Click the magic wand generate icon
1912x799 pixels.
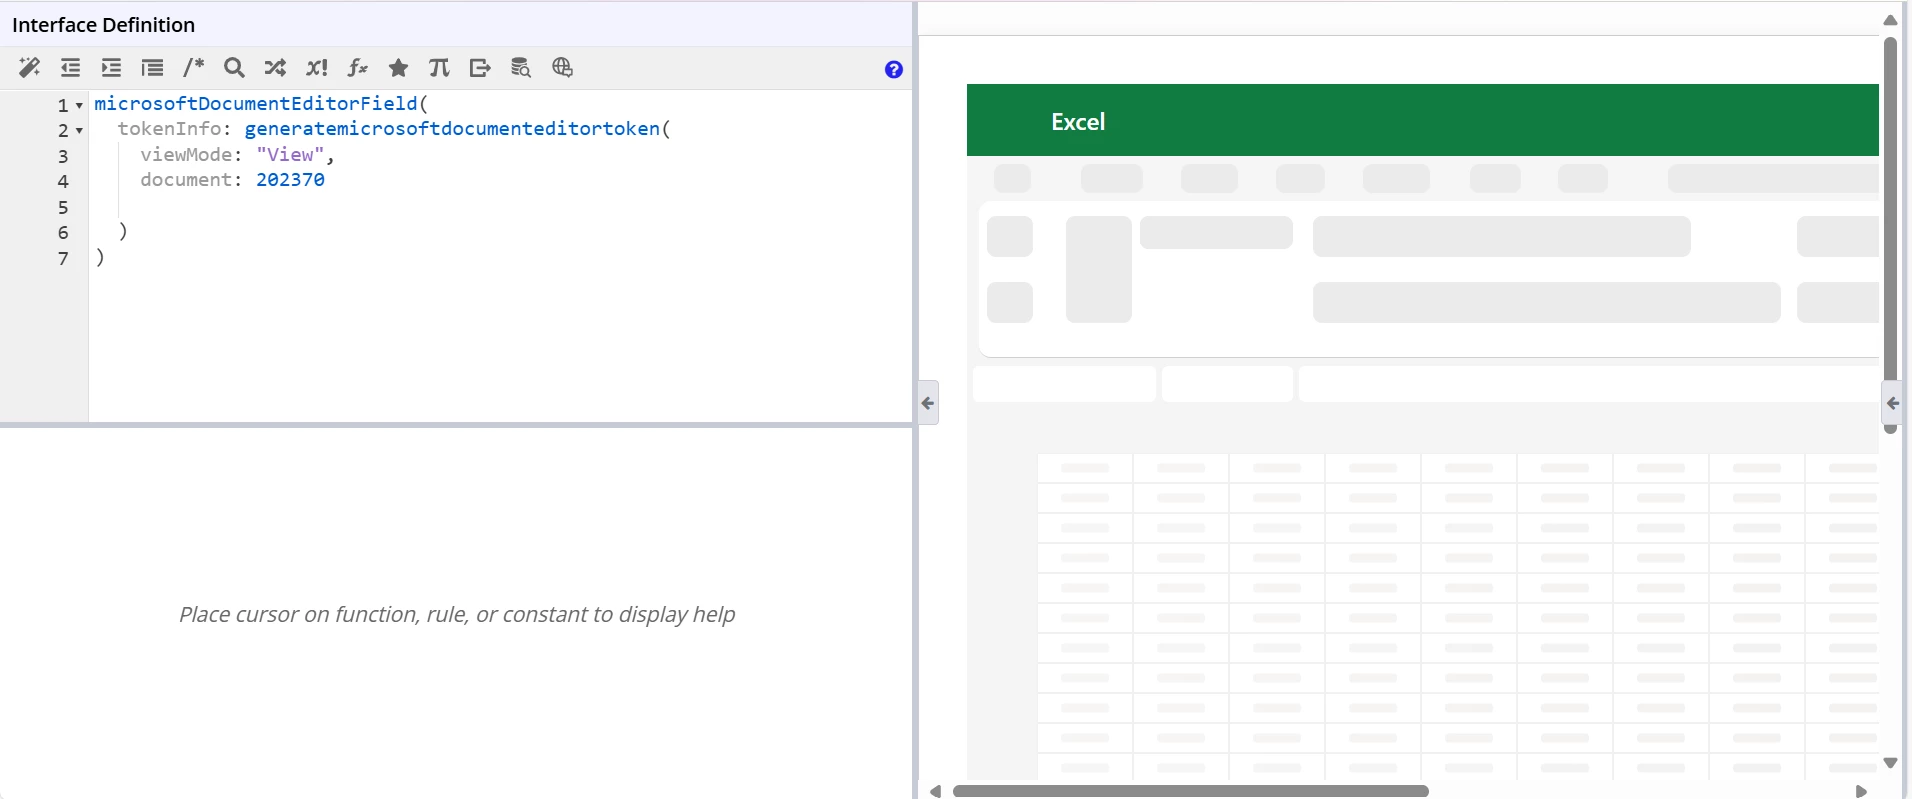click(29, 68)
